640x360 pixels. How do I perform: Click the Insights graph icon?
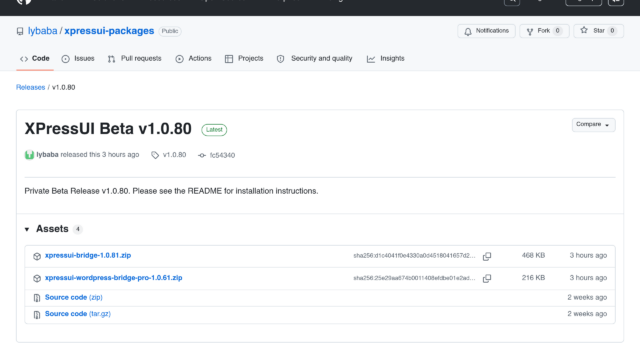click(371, 59)
